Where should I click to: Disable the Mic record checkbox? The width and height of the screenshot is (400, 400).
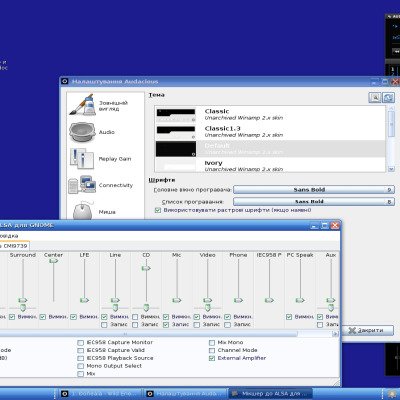[166, 325]
